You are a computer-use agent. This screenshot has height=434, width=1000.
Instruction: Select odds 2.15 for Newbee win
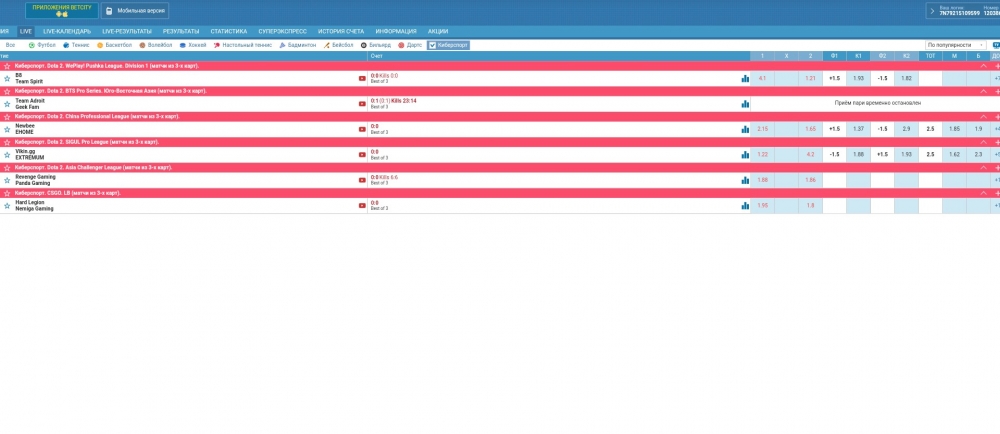tap(762, 129)
